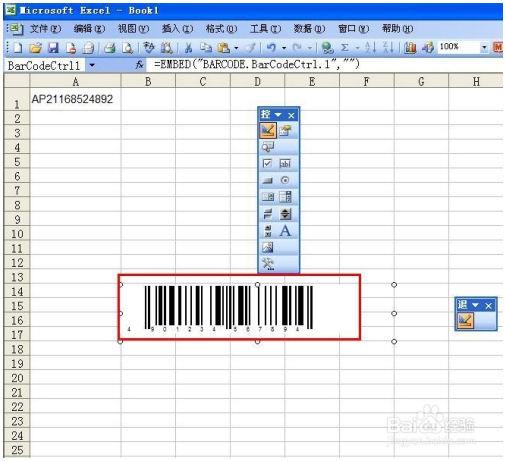This screenshot has height=461, width=506.
Task: Select column G header
Action: pos(421,81)
